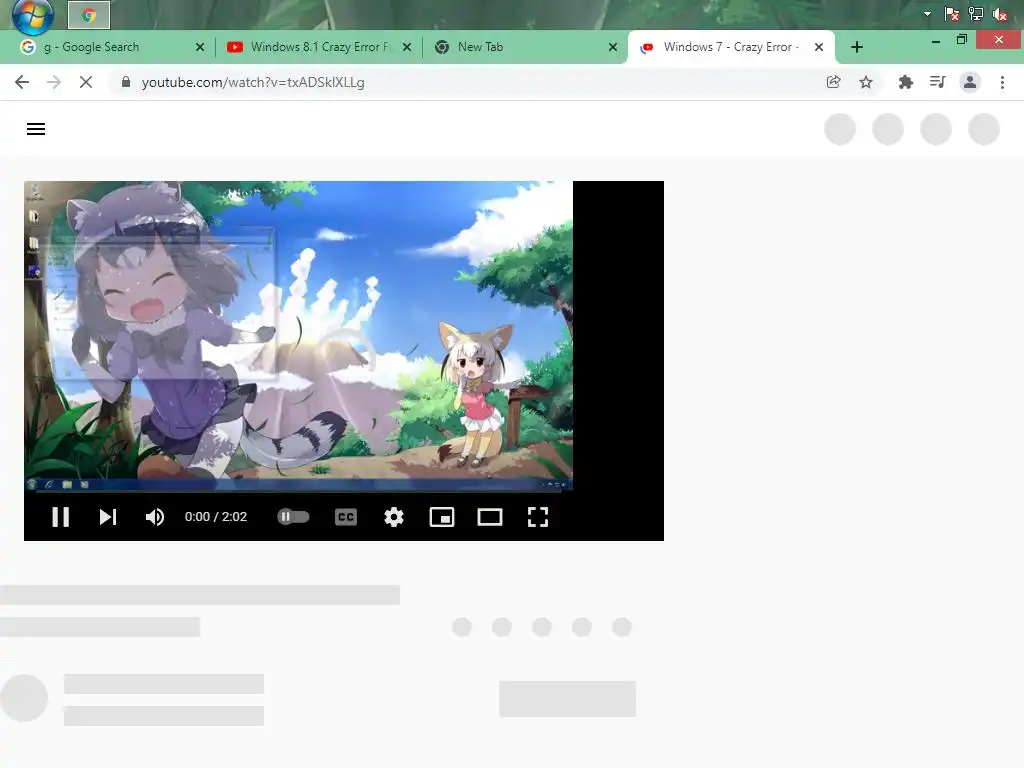Open the Chrome profile avatar
This screenshot has width=1024, height=768.
click(970, 82)
